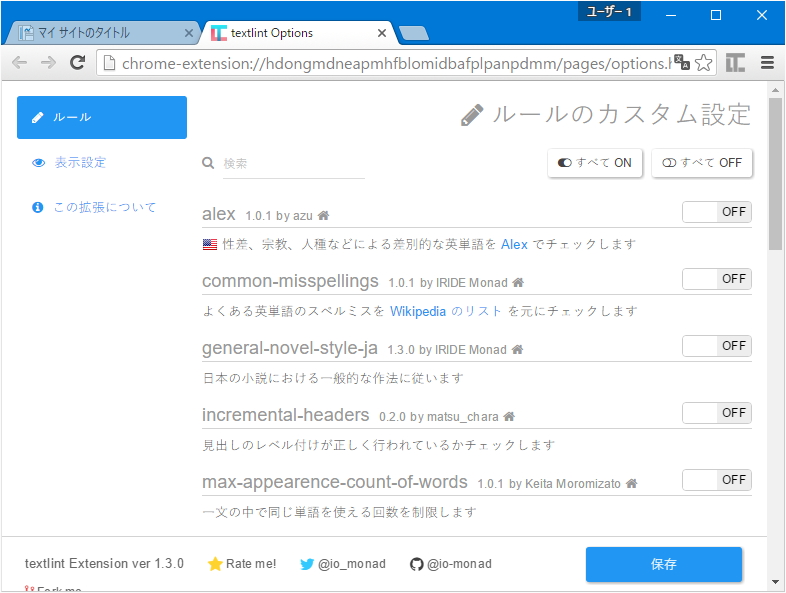
Task: Toggle the incremental-headers rule switch
Action: pos(716,413)
